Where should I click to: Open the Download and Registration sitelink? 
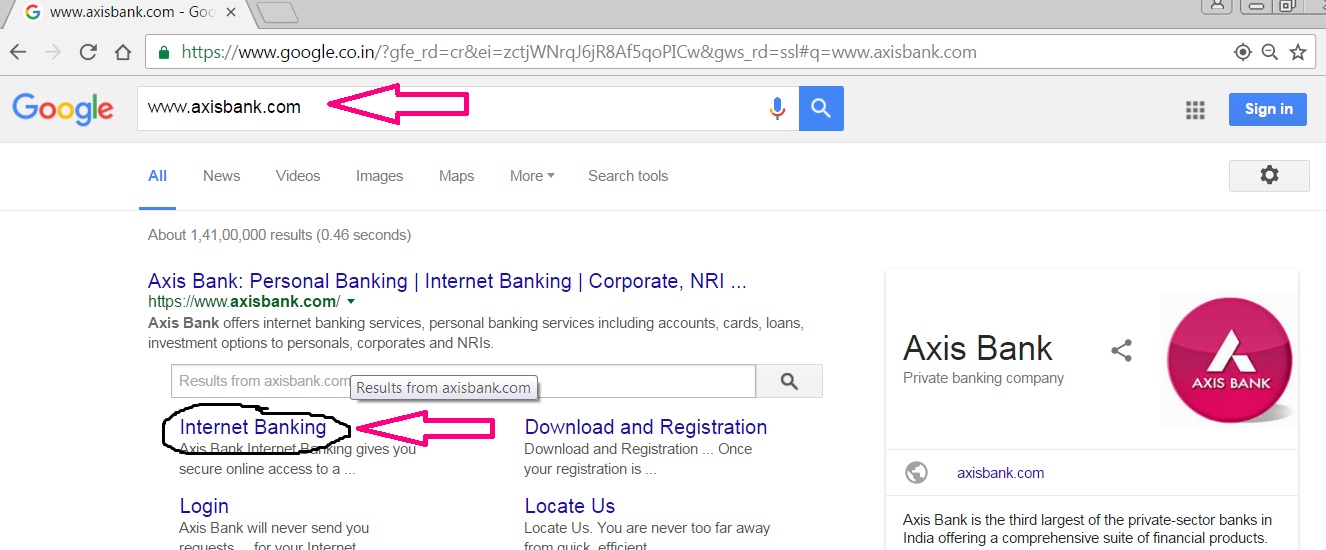(x=646, y=427)
